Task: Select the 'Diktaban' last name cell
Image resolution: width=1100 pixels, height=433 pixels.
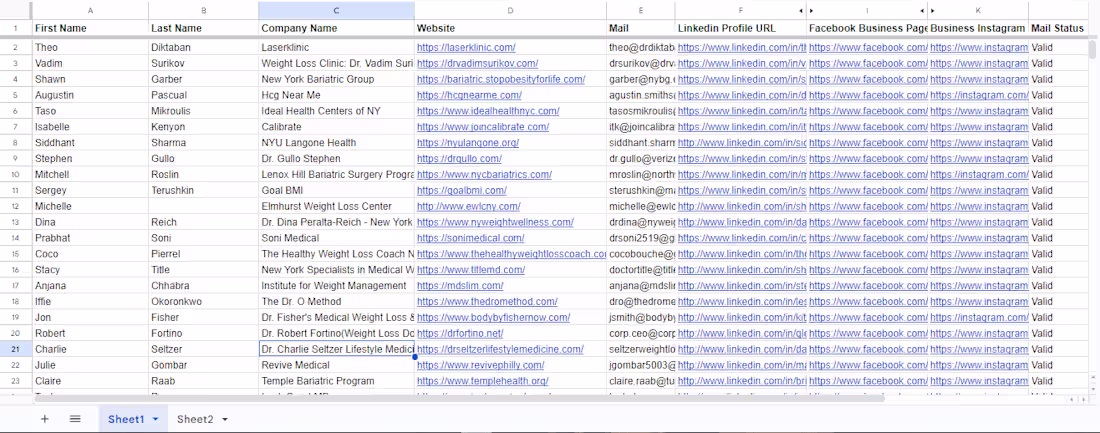Action: [x=203, y=48]
